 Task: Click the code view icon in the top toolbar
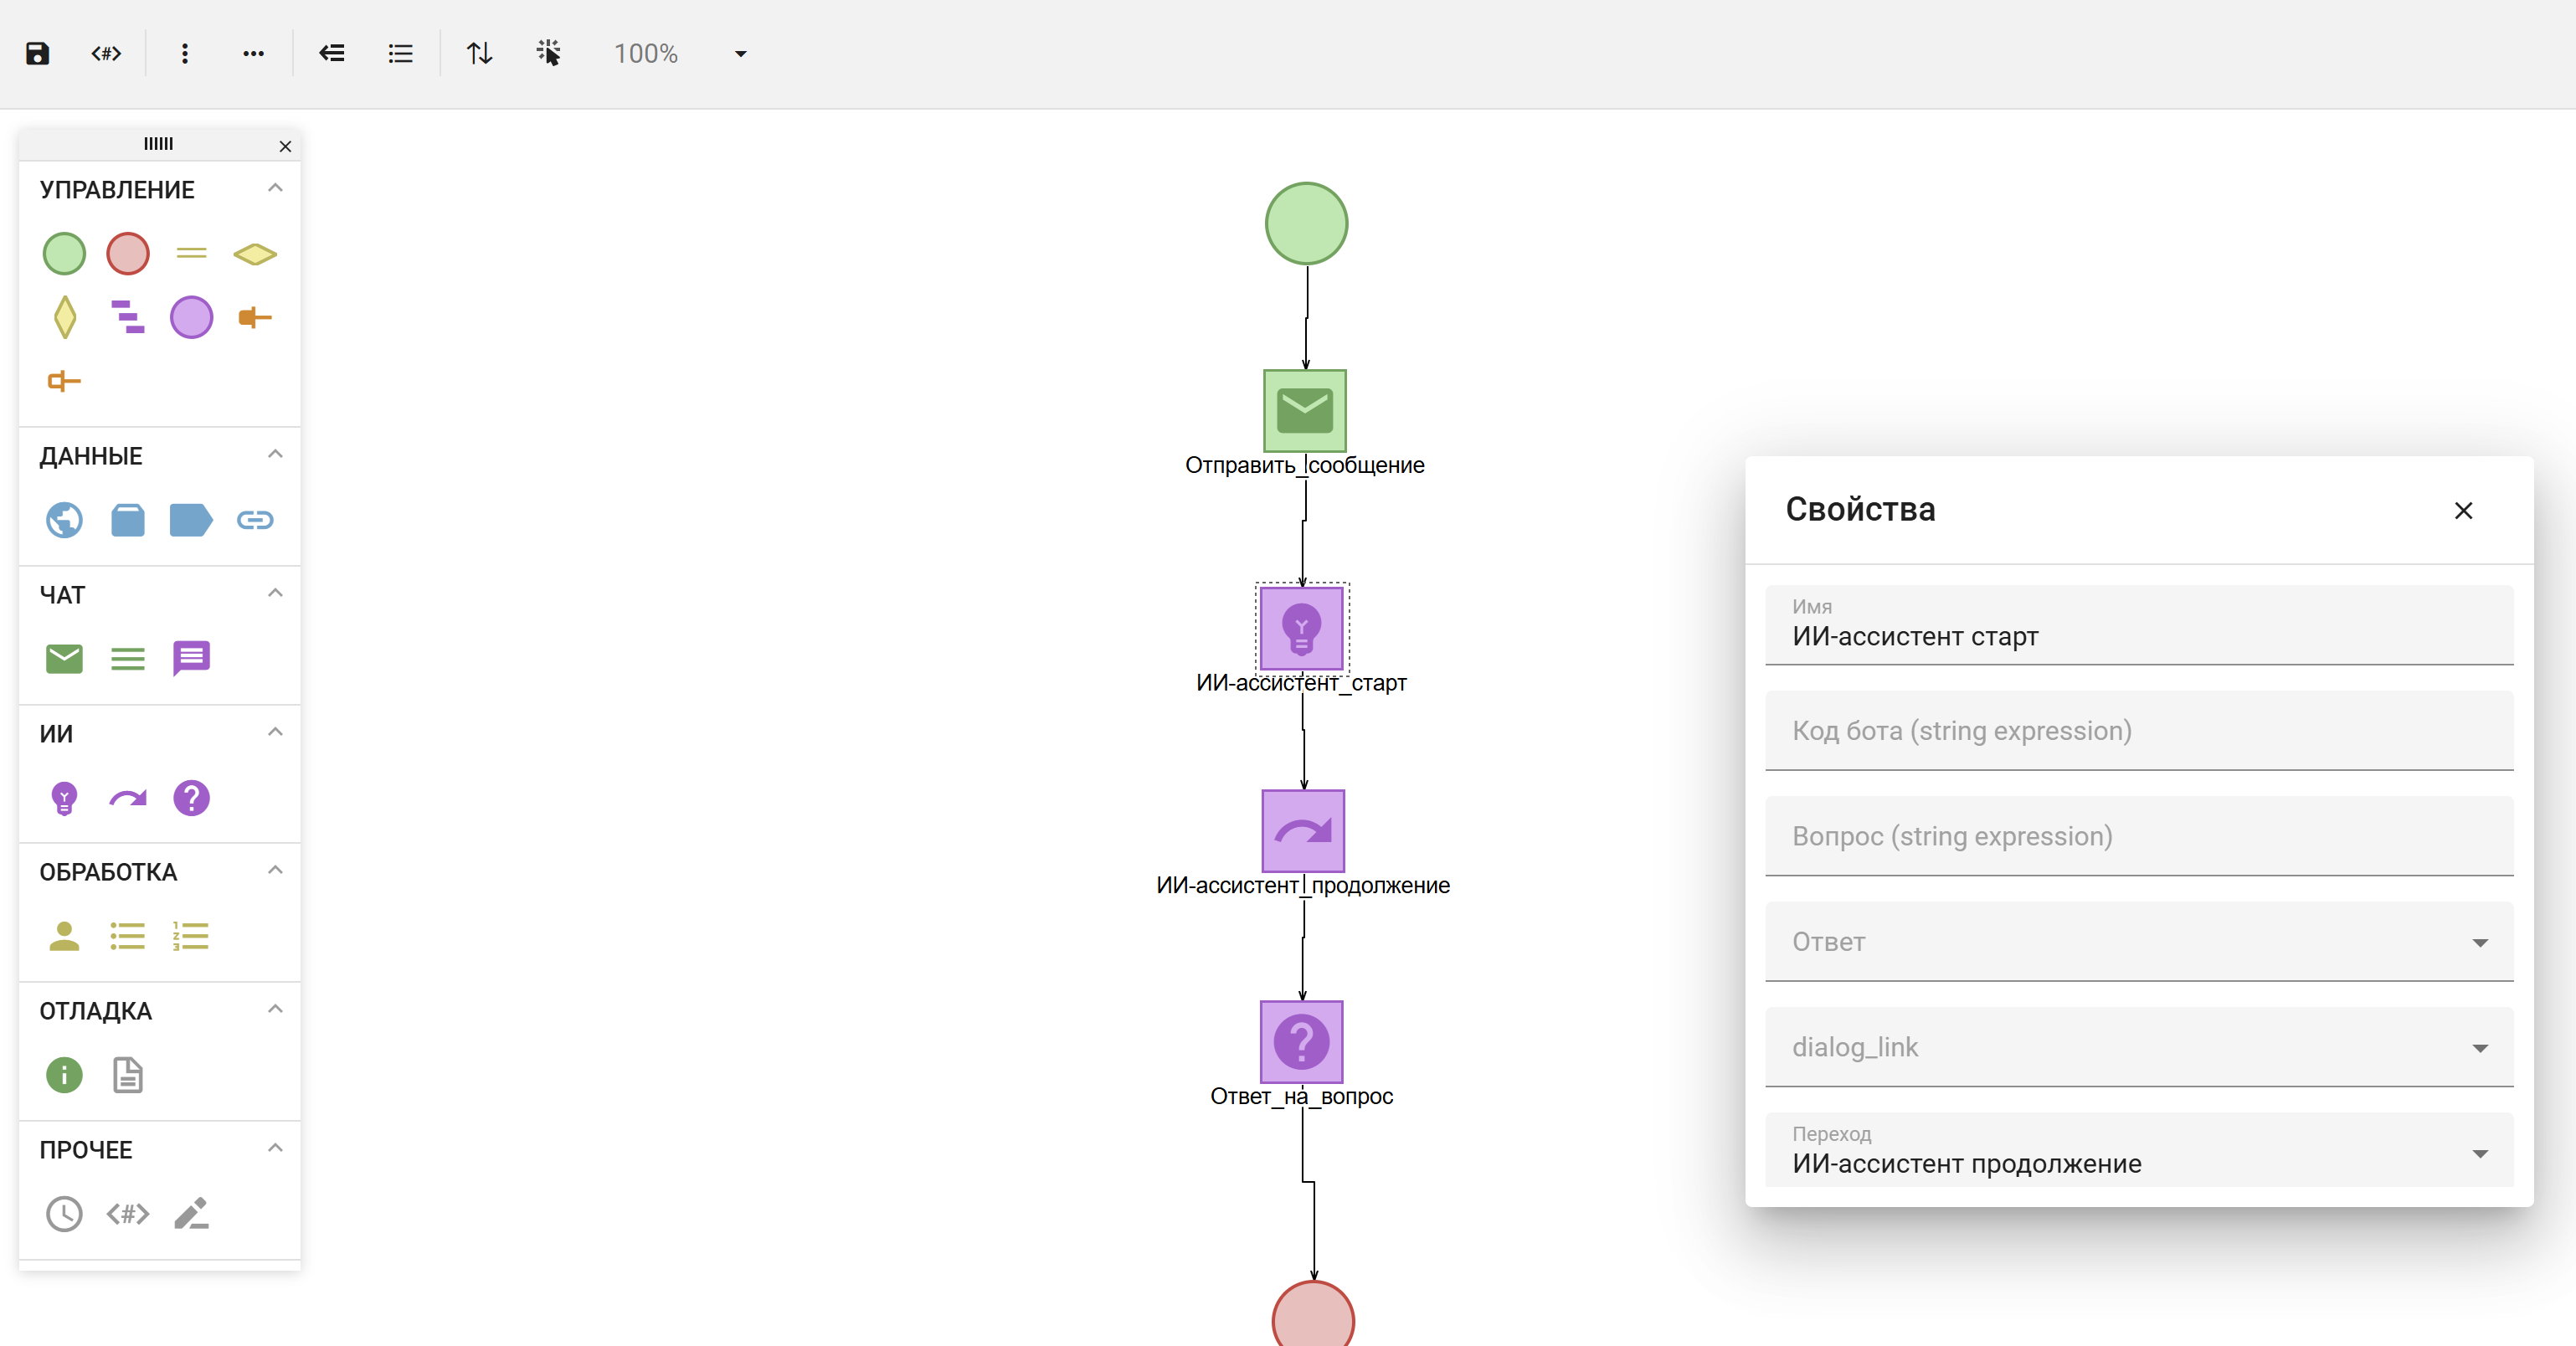[x=106, y=54]
